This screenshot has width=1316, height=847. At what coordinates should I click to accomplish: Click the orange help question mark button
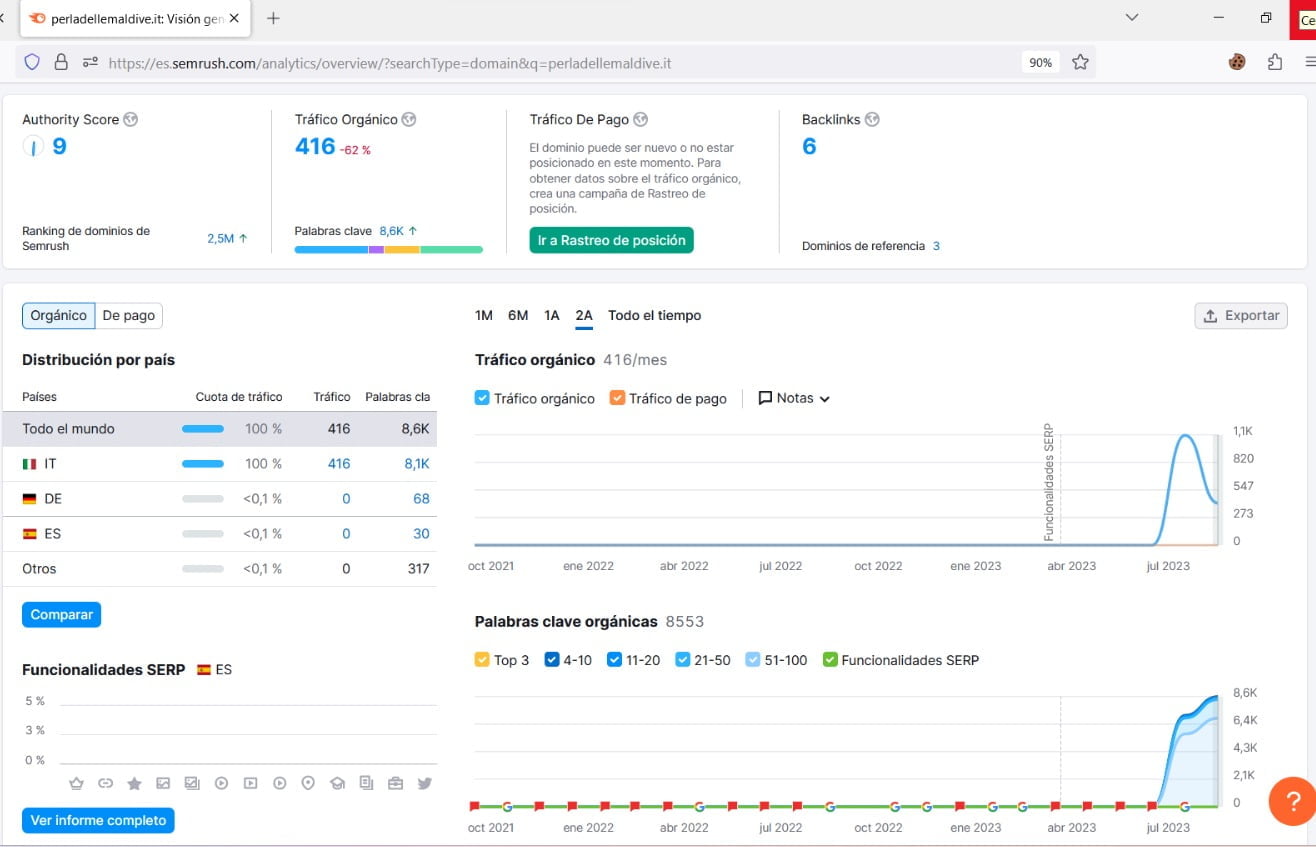coord(1291,801)
